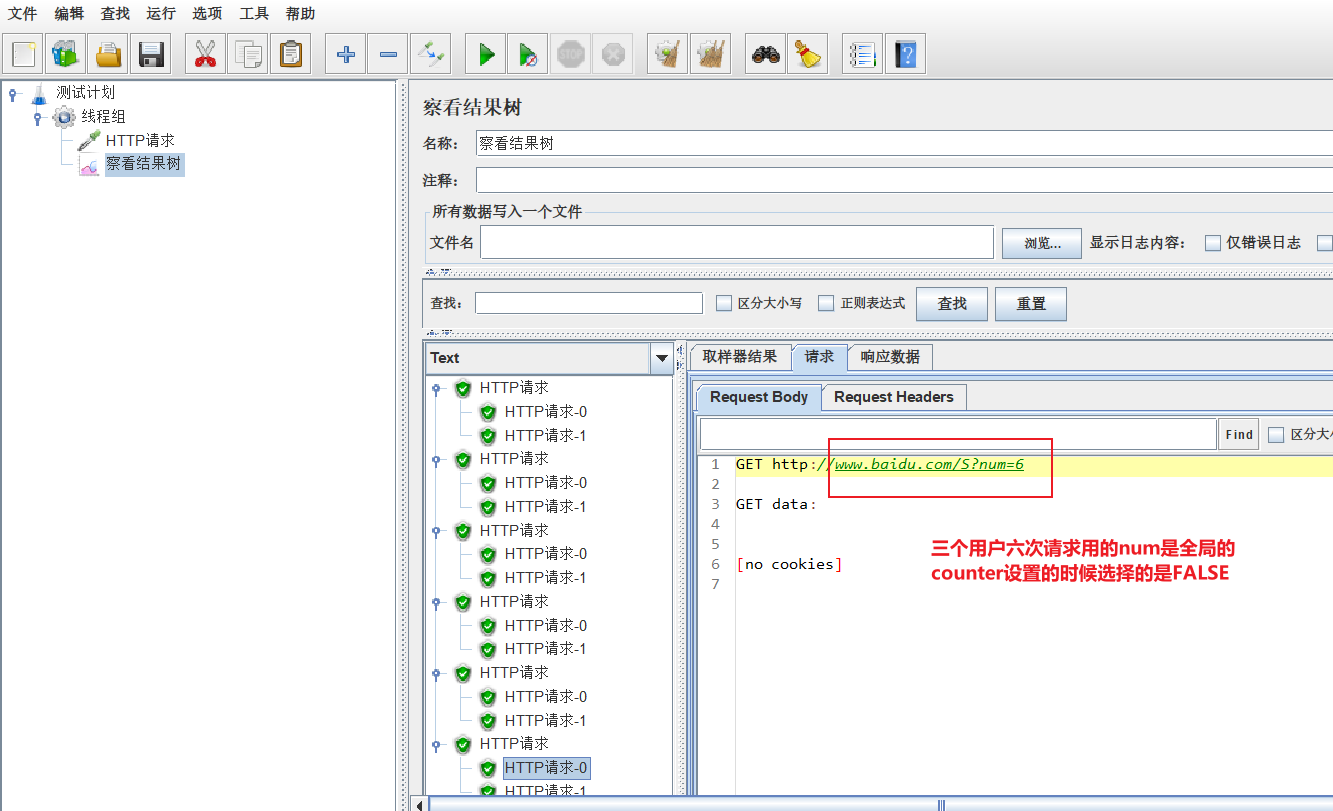Save the test plan with disk icon
The width and height of the screenshot is (1333, 811).
pos(151,53)
